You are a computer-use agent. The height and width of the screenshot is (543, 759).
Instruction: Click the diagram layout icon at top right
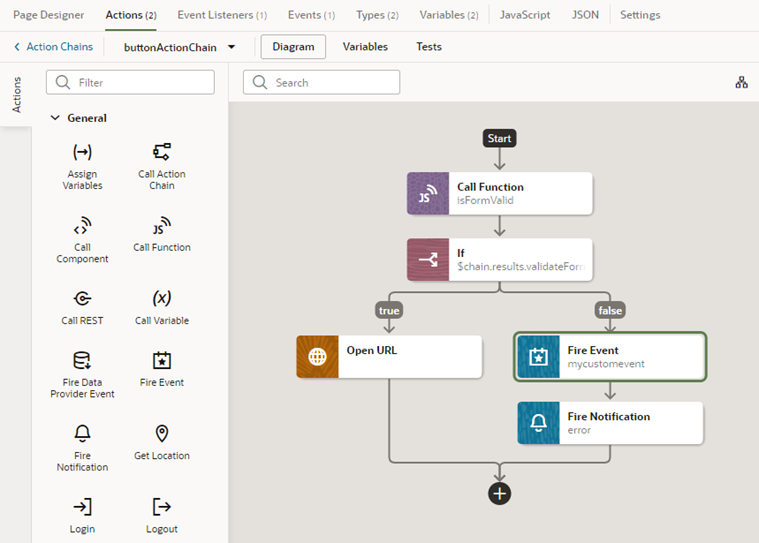[x=742, y=82]
